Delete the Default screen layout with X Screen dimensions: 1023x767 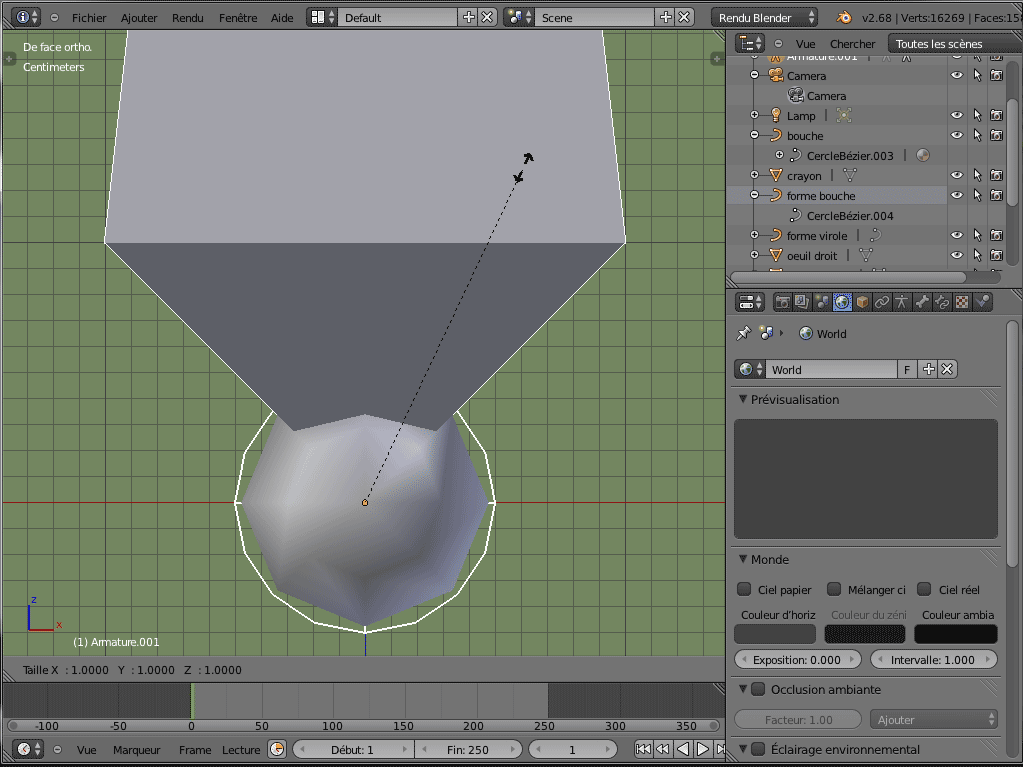click(487, 18)
